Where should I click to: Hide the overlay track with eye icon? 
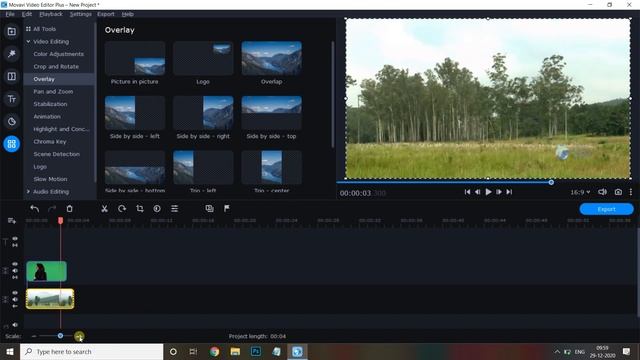pyautogui.click(x=15, y=264)
